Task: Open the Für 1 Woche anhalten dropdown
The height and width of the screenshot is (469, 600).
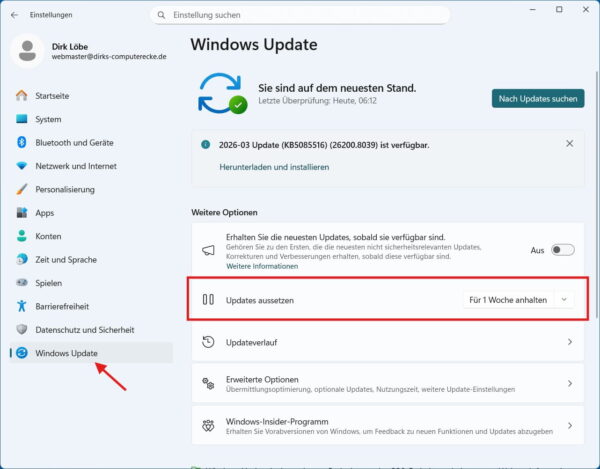Action: pyautogui.click(x=518, y=300)
